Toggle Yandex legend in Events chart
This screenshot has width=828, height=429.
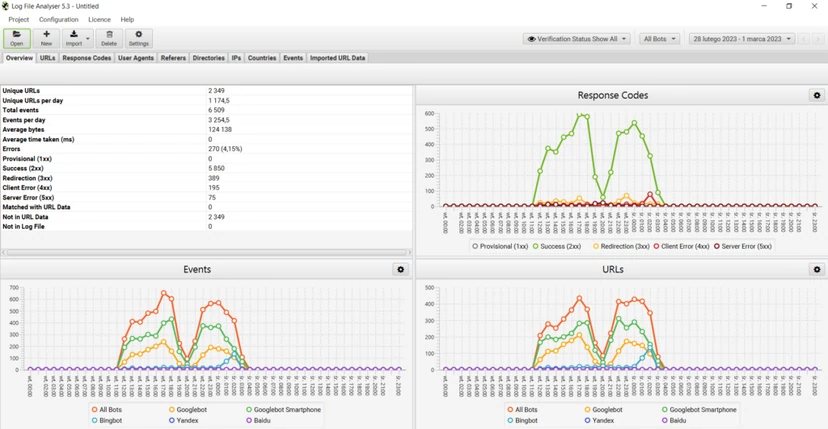pos(183,421)
